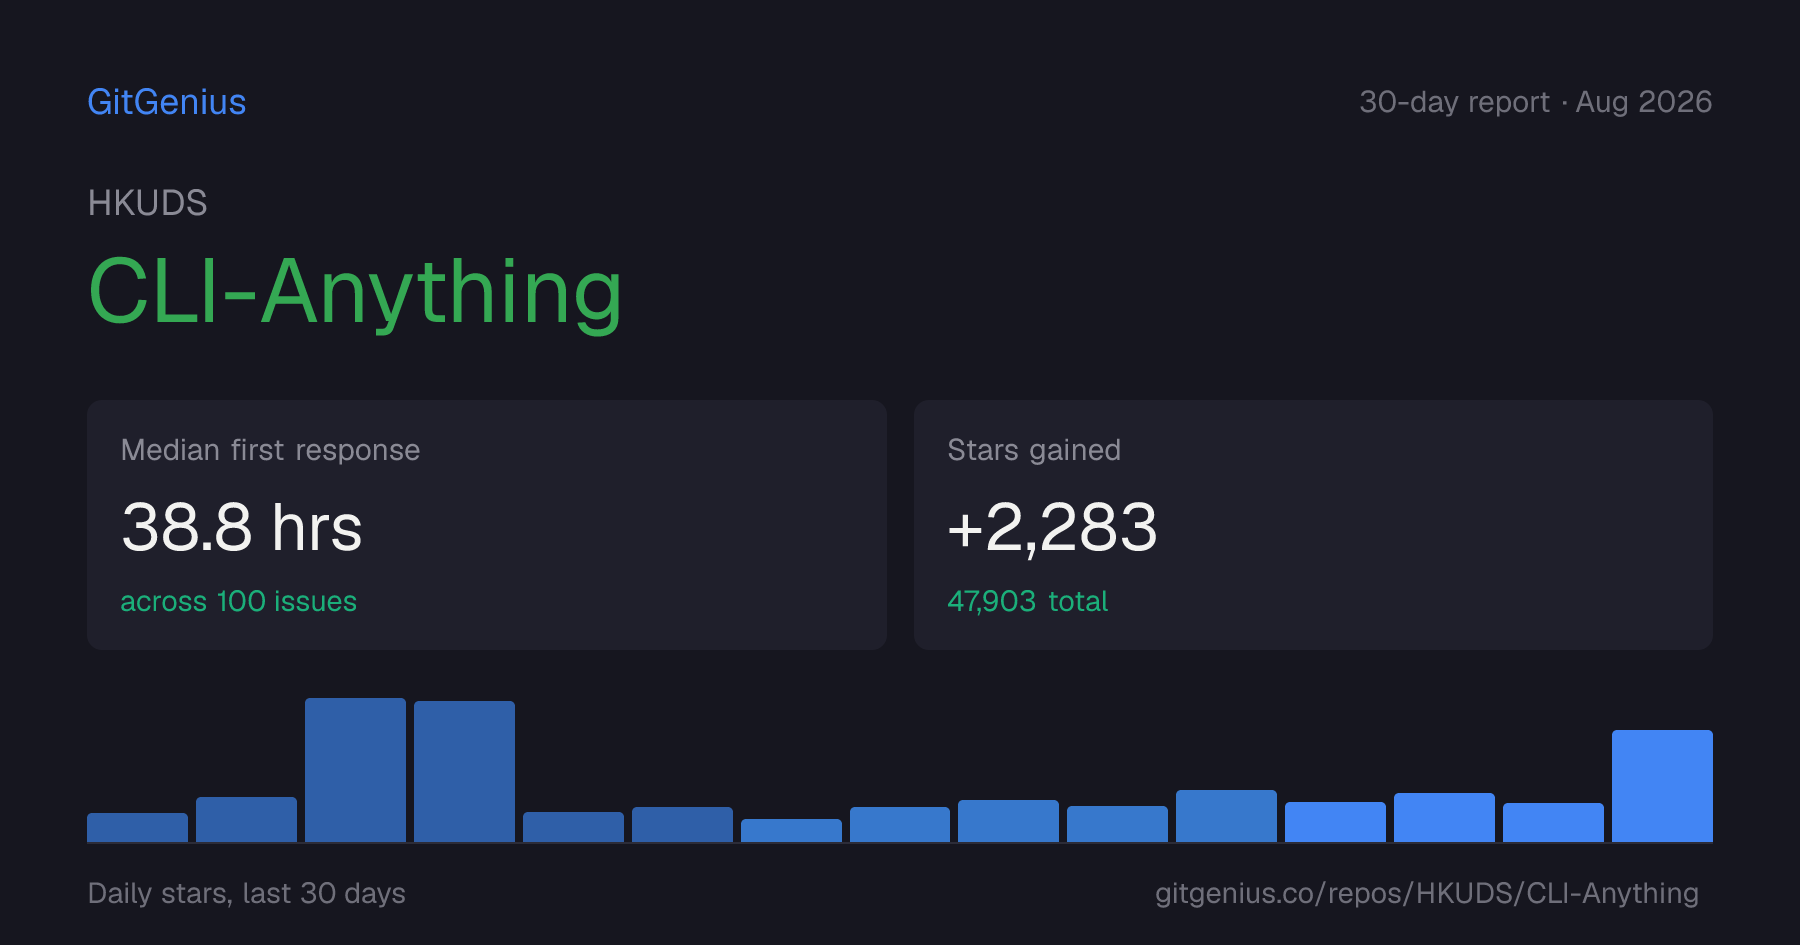Viewport: 1800px width, 945px height.
Task: Open the gitgenius.co/repos/HKUDS/CLI-Anything URL
Action: pyautogui.click(x=1427, y=893)
